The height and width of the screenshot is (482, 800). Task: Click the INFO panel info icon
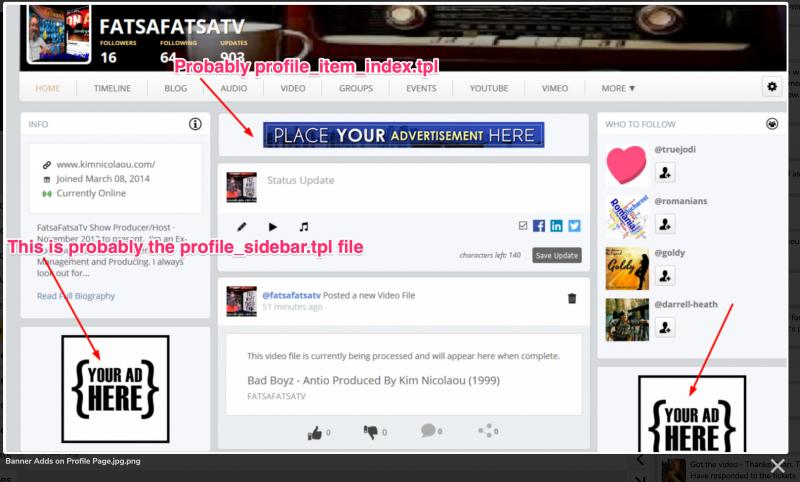point(195,124)
